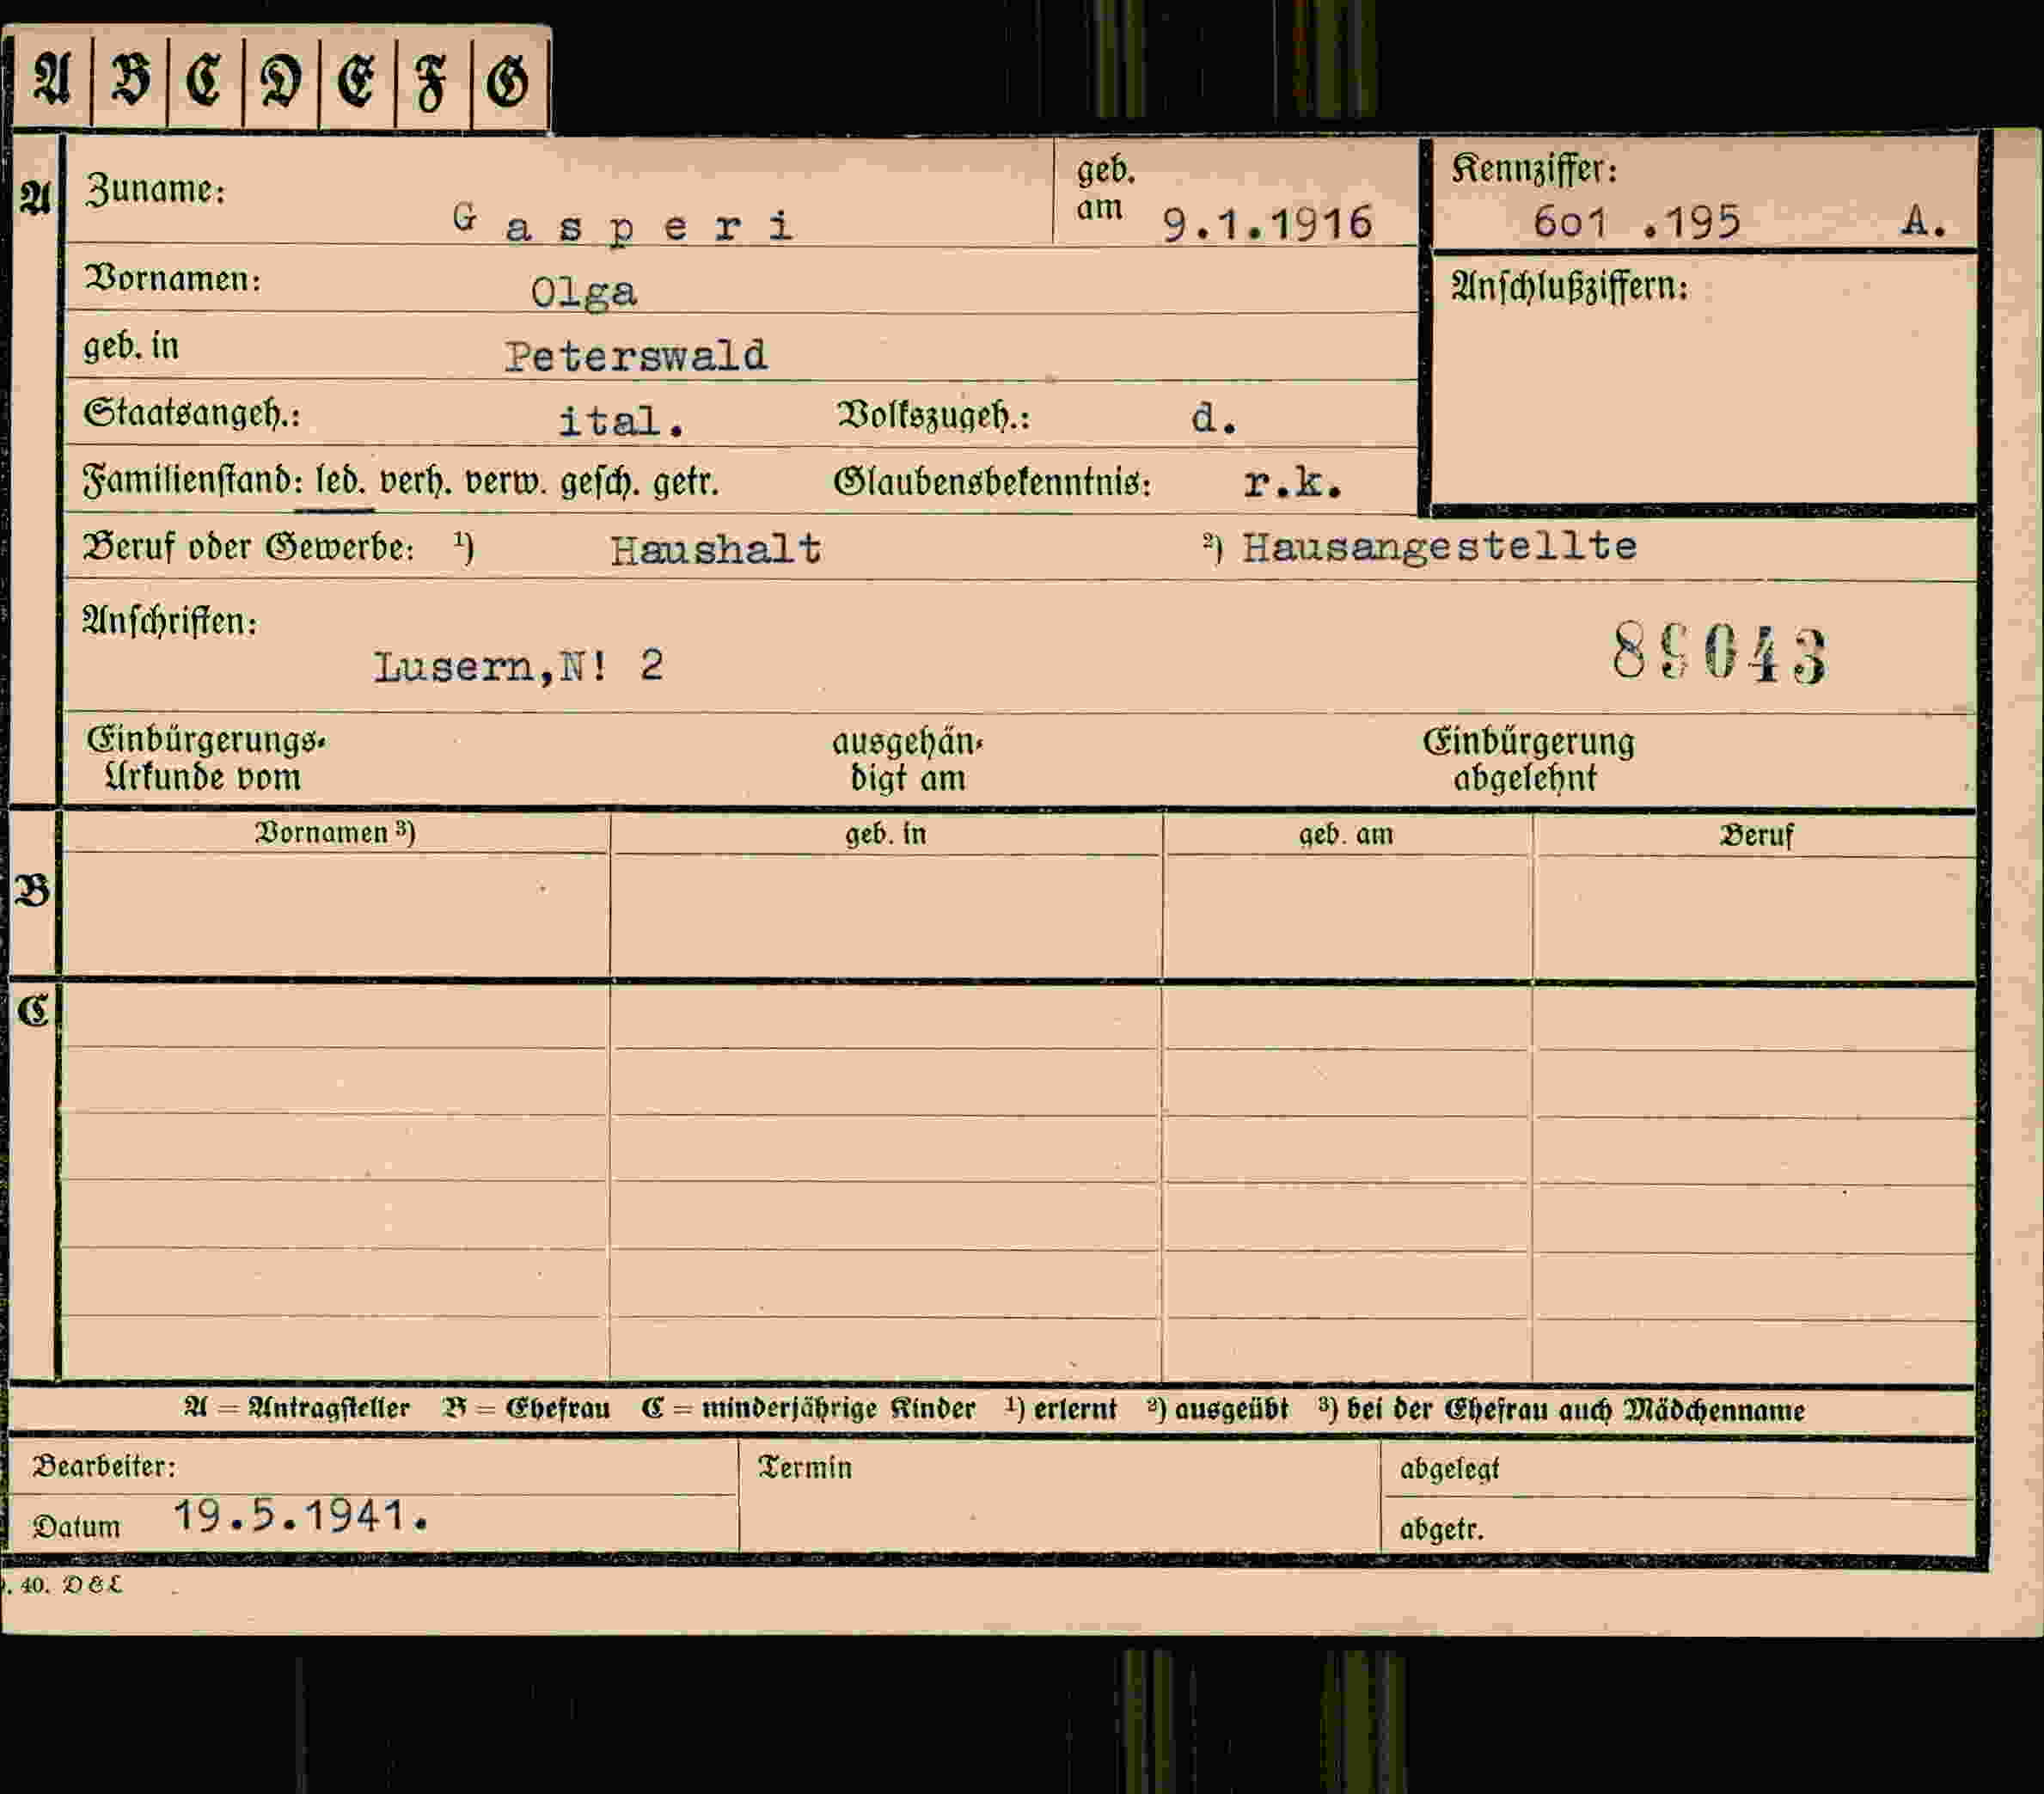
Task: Click the 'Zuname:' field label
Action: coord(155,189)
